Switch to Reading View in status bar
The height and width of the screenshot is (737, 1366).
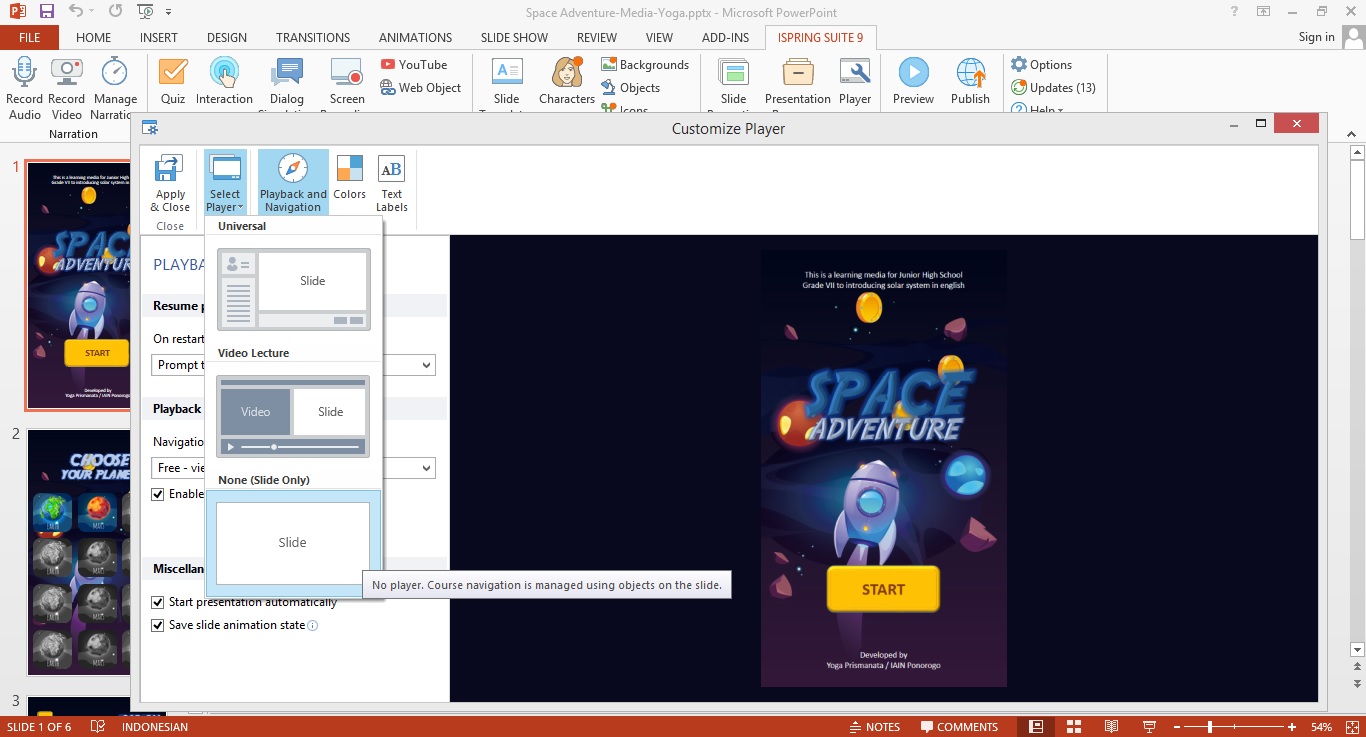(x=1111, y=727)
